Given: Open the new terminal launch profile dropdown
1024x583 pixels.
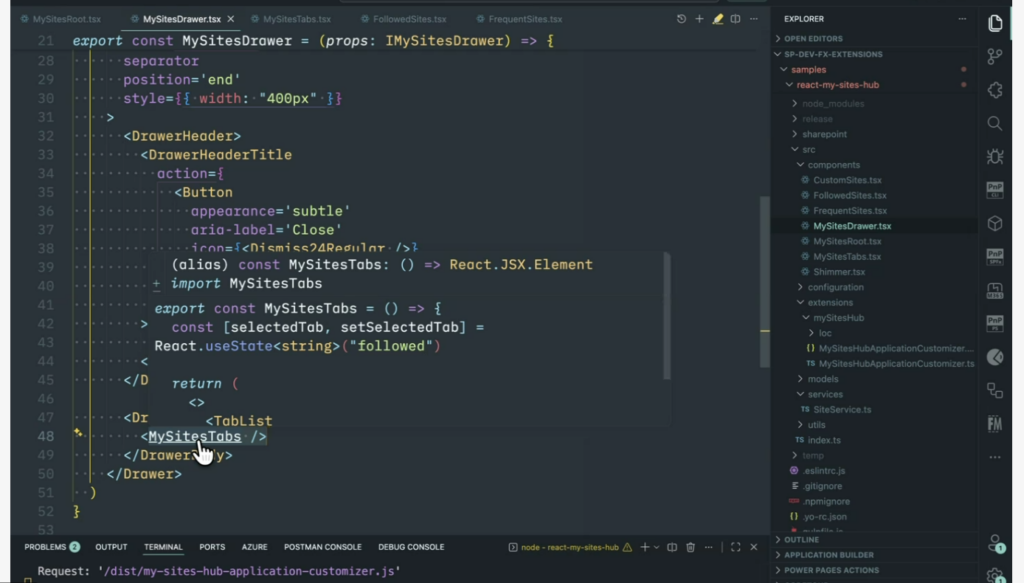Looking at the screenshot, I should point(656,547).
